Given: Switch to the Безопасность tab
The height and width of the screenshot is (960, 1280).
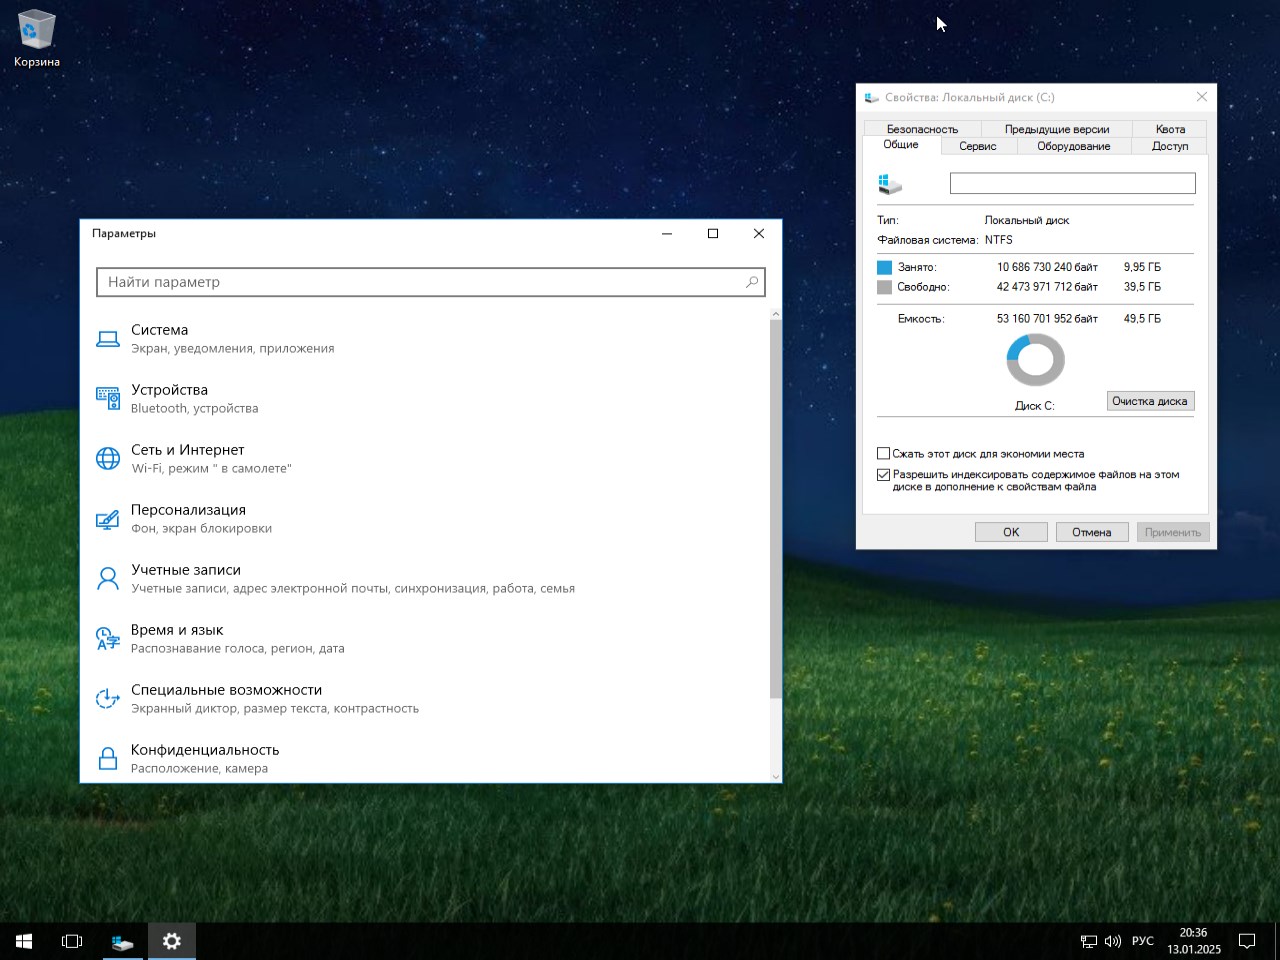Looking at the screenshot, I should pyautogui.click(x=922, y=129).
